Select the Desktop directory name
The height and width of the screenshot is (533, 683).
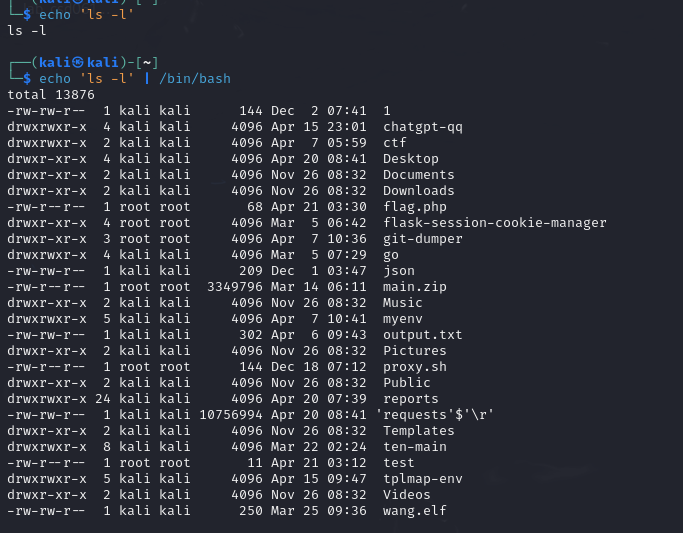click(x=410, y=159)
